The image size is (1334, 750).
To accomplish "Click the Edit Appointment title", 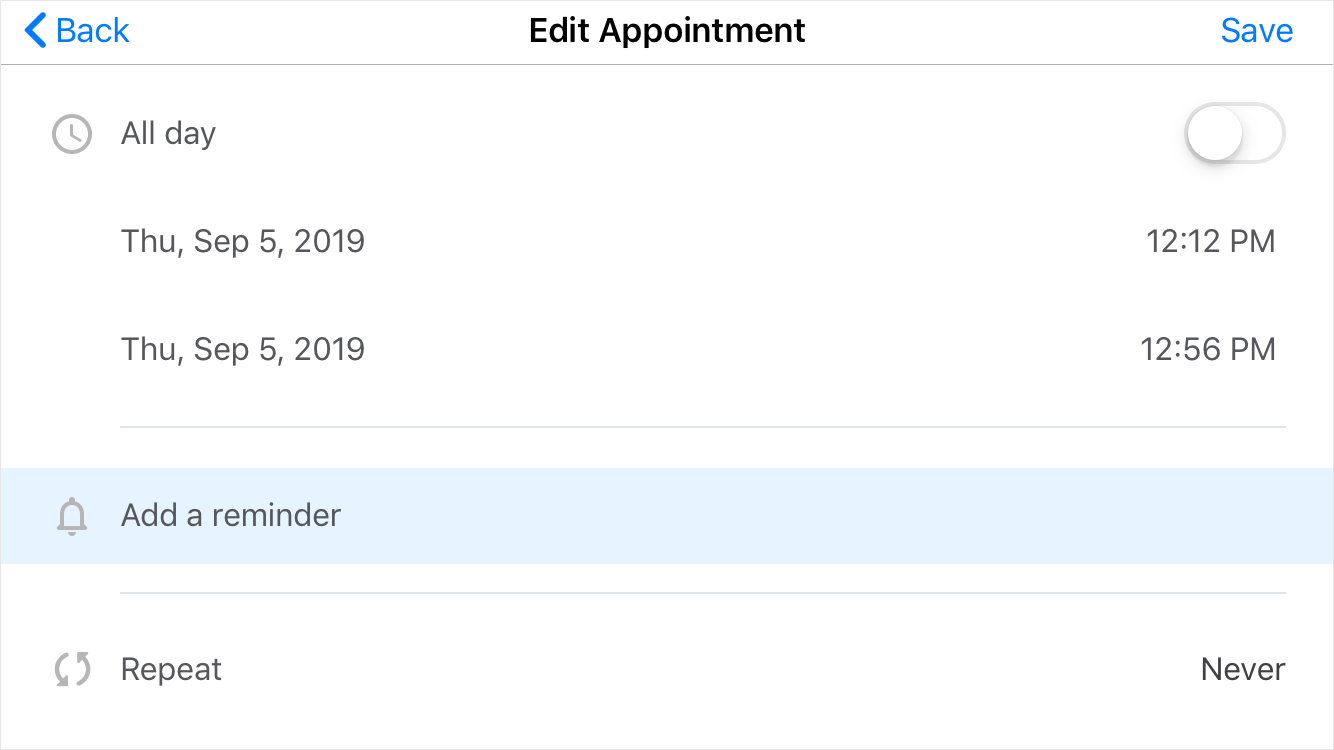I will [x=666, y=30].
